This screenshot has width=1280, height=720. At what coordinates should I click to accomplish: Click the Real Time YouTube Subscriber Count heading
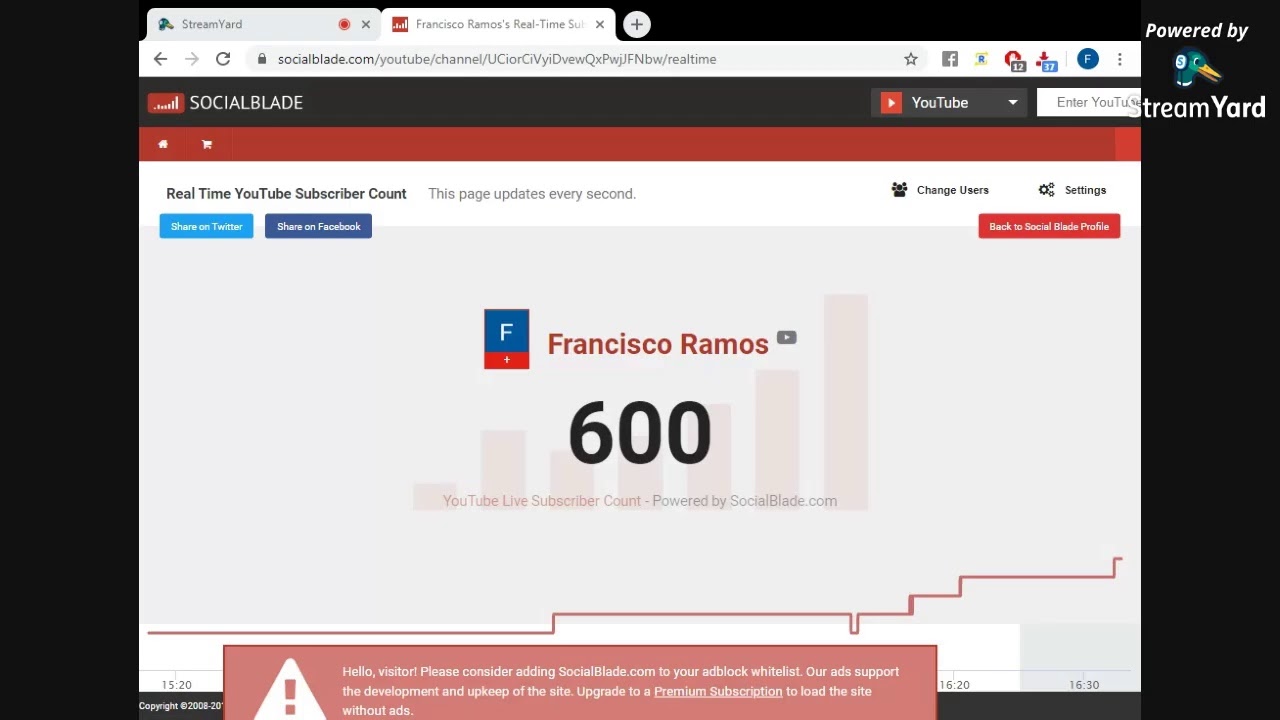pyautogui.click(x=286, y=194)
